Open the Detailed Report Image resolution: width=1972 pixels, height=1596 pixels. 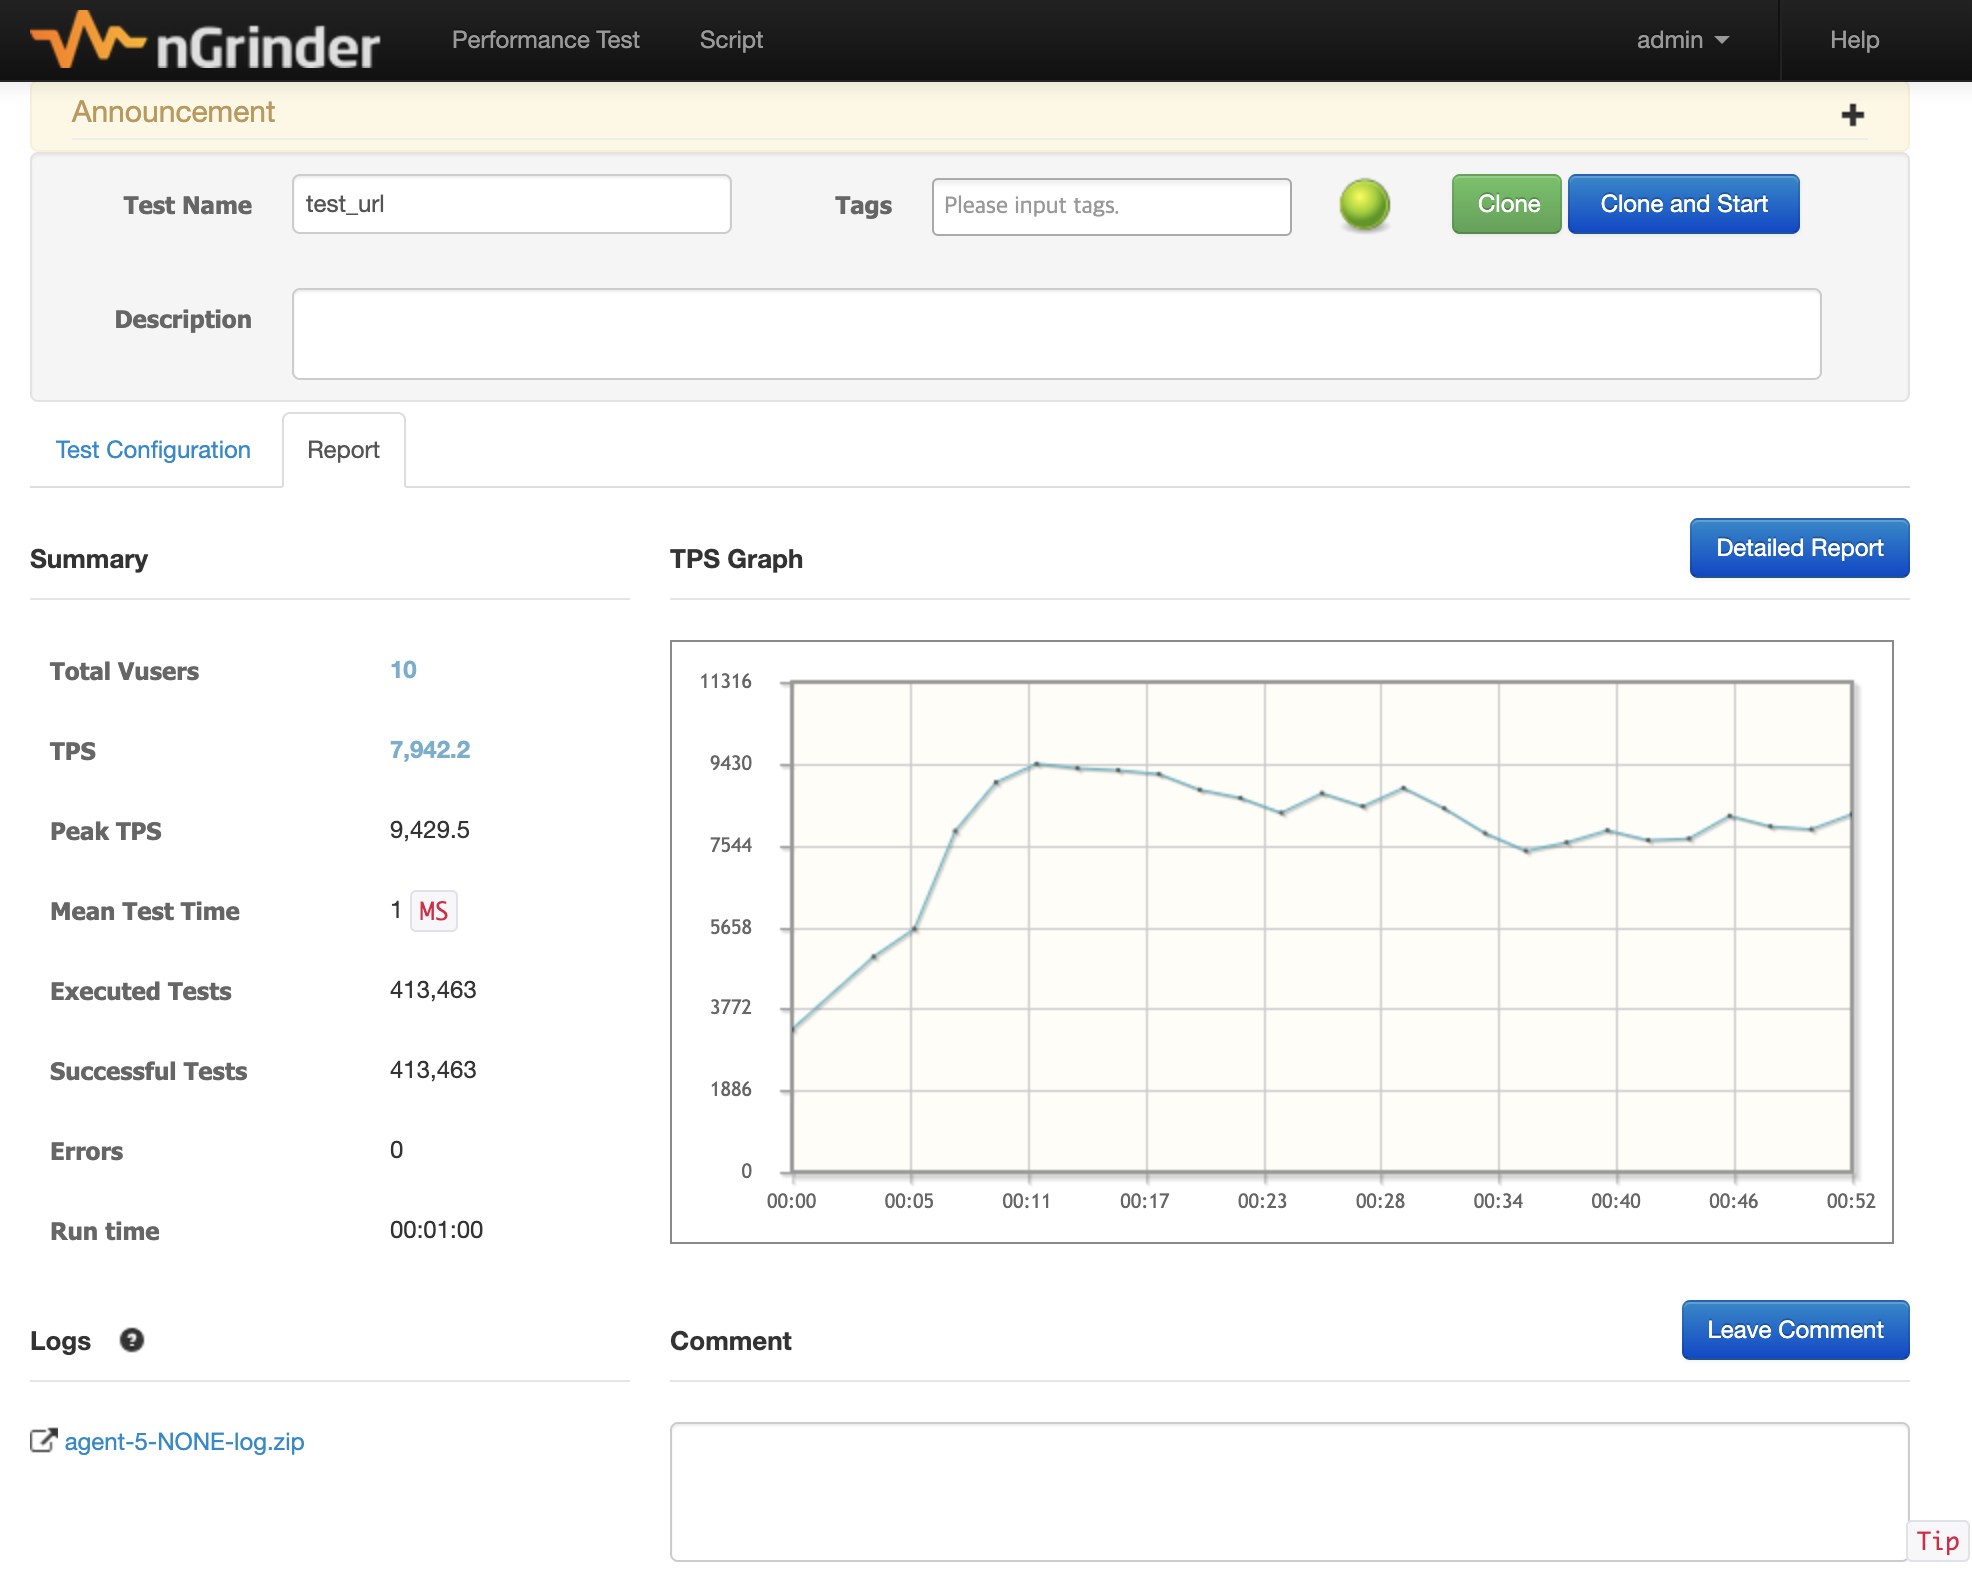coord(1798,548)
